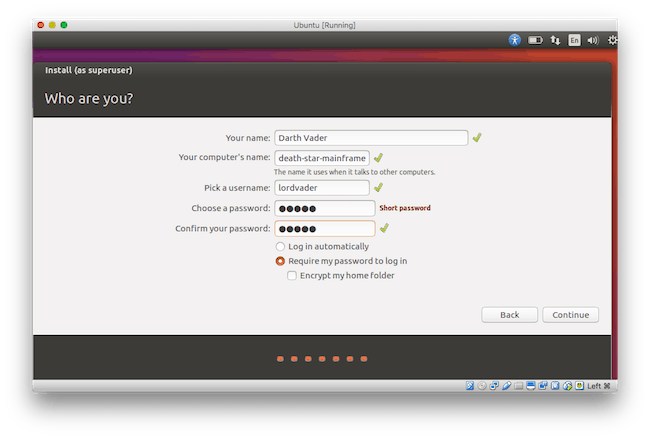
Task: Click the Choose a password: label
Action: point(230,208)
